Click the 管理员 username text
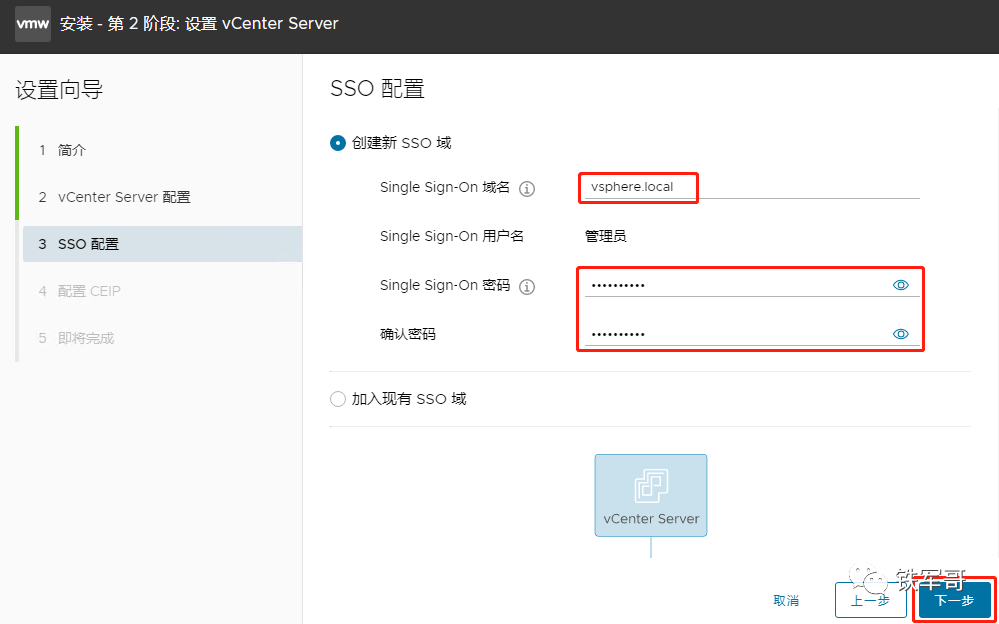The width and height of the screenshot is (999, 624). [x=605, y=236]
